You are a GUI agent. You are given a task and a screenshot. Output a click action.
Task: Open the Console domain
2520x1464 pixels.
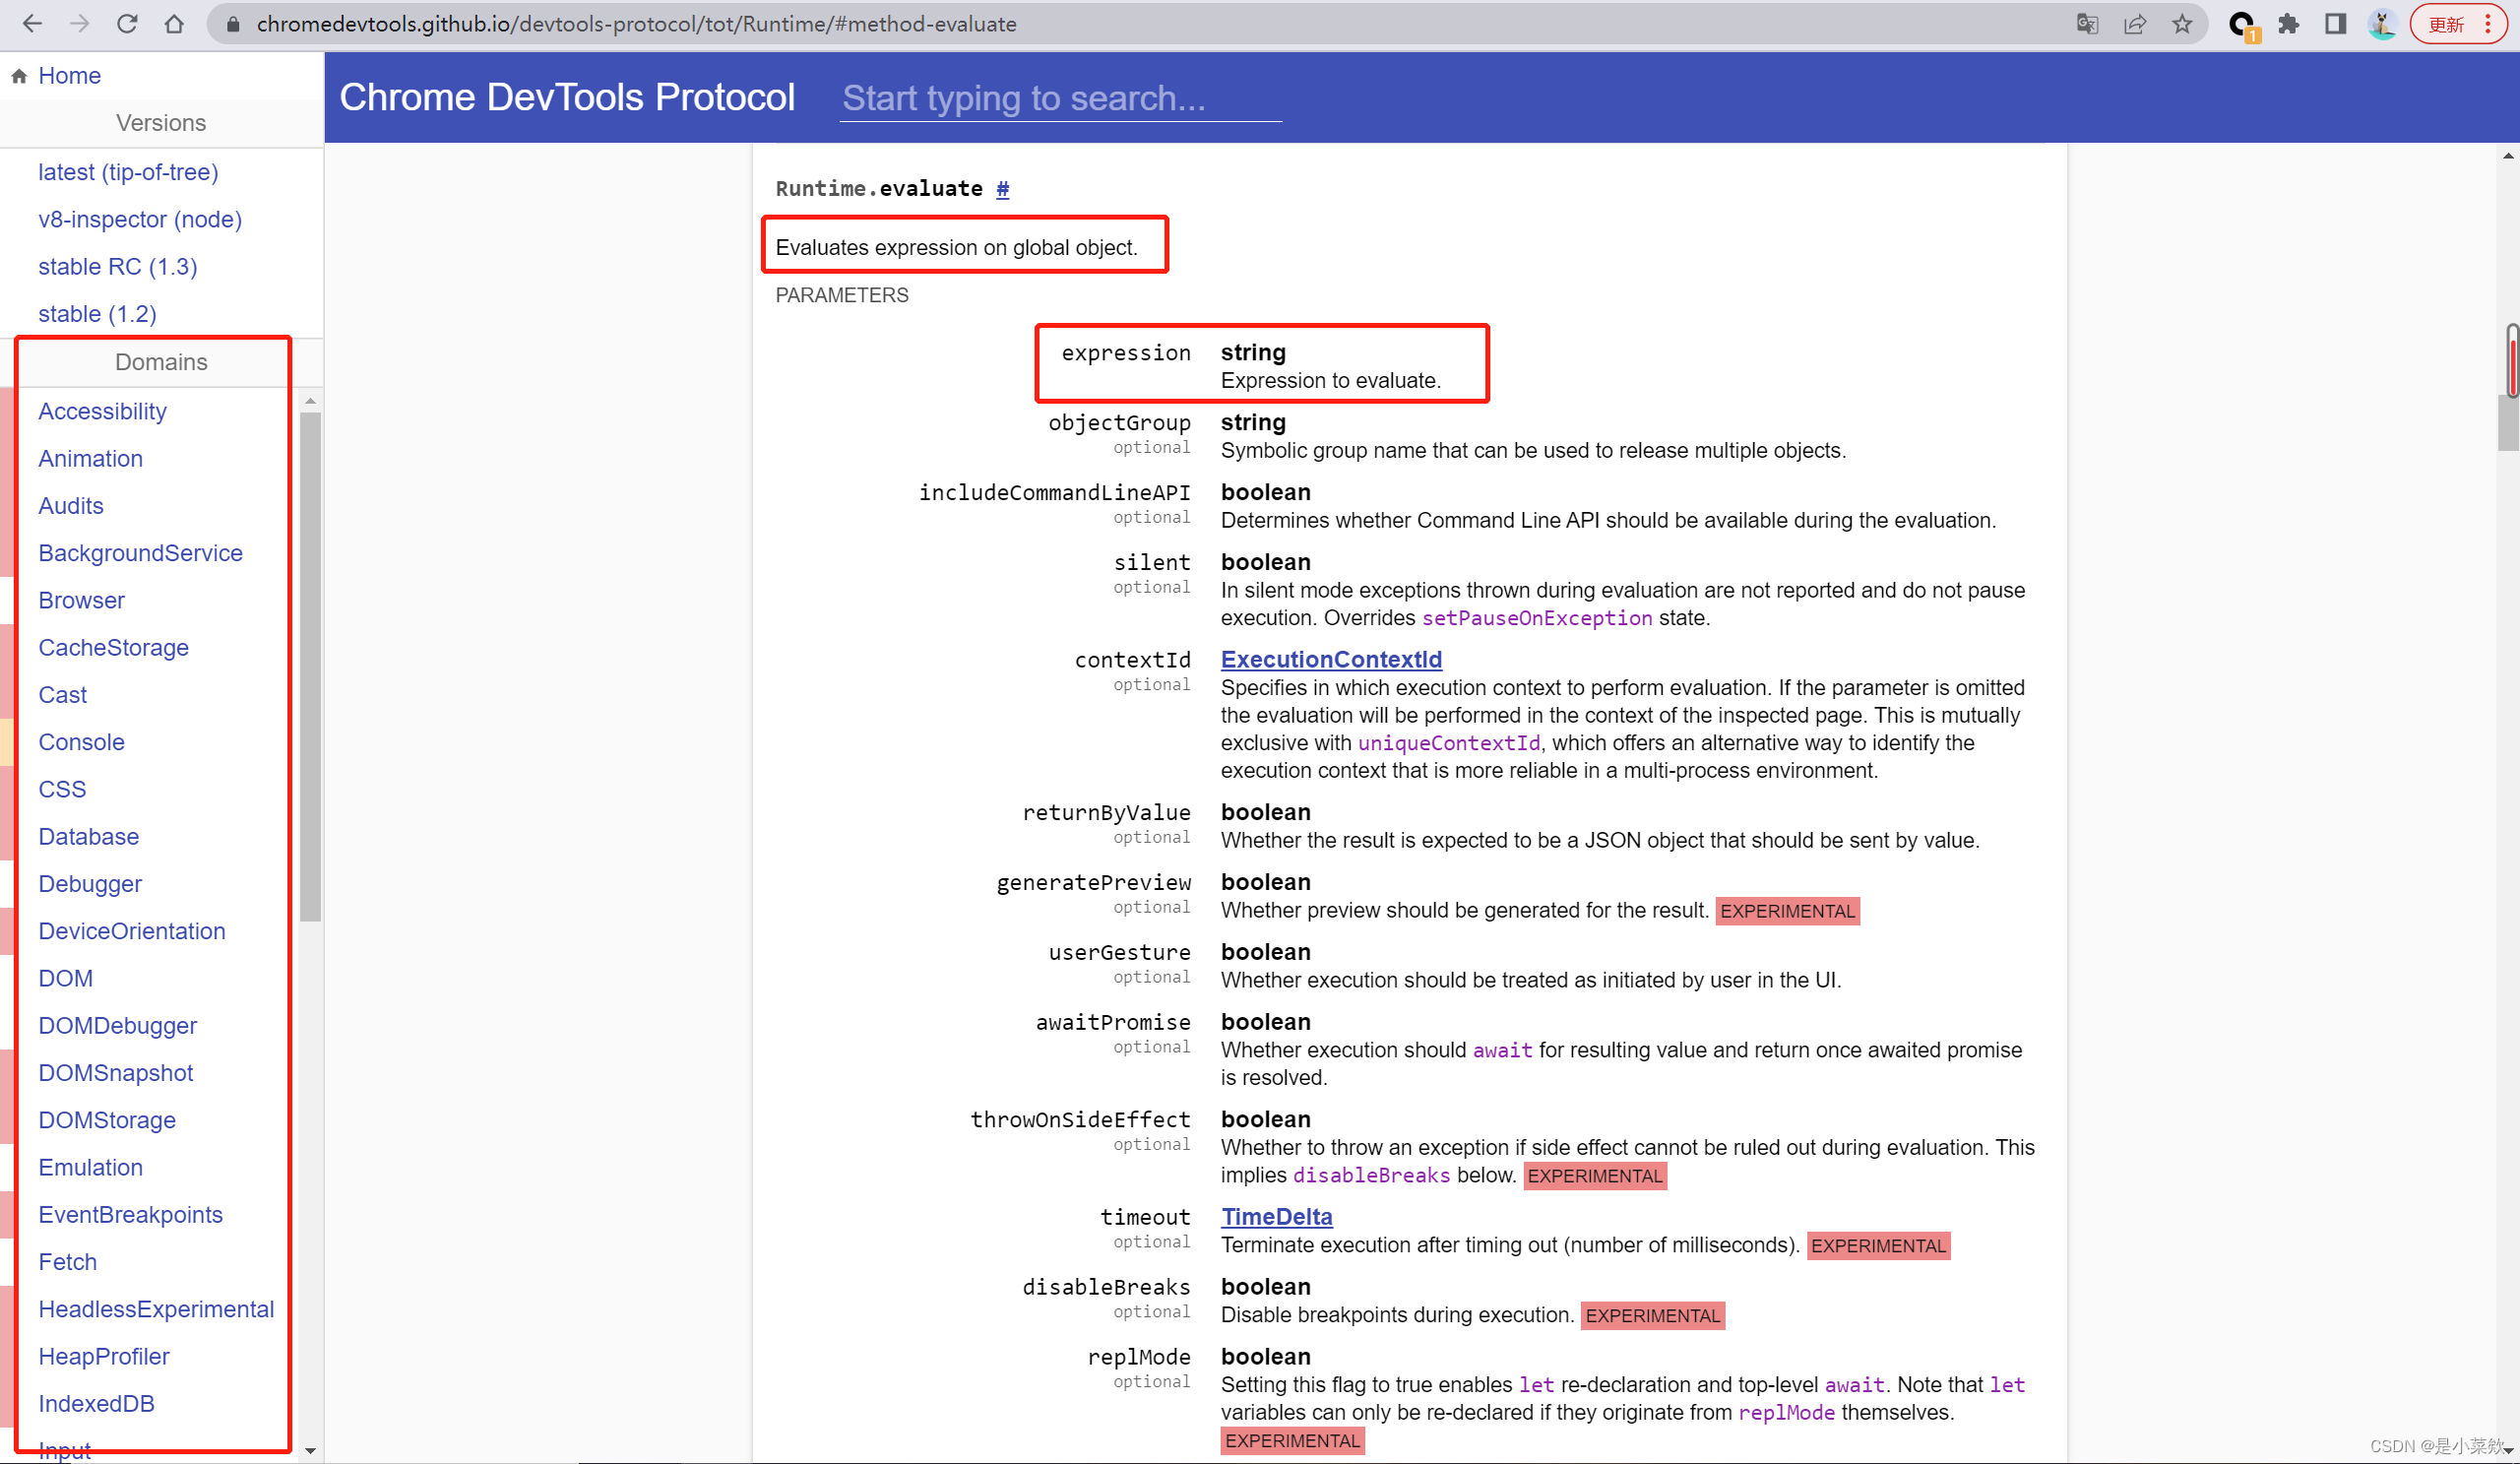(x=81, y=742)
